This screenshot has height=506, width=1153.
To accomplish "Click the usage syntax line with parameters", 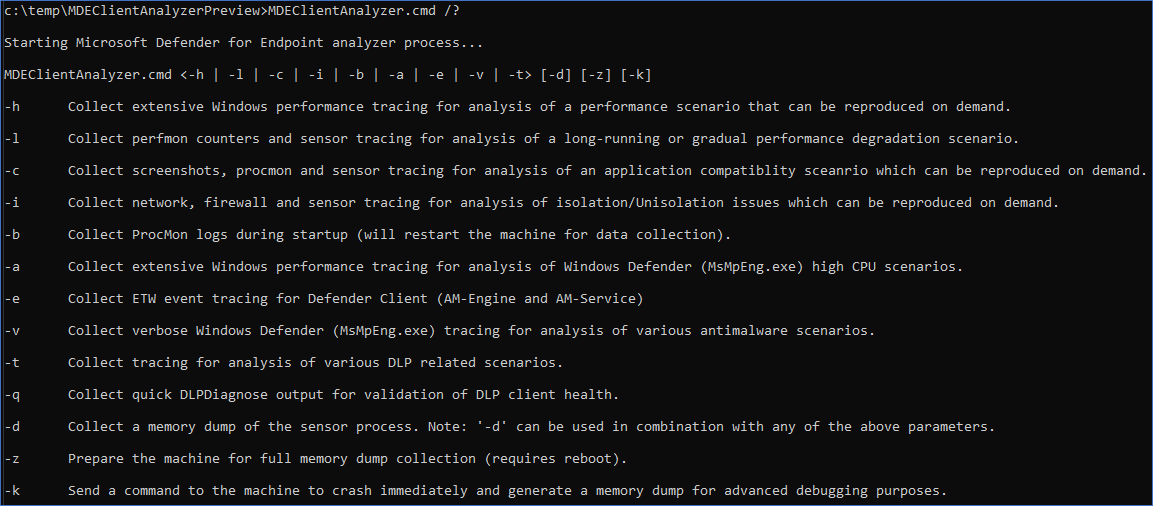I will (327, 75).
